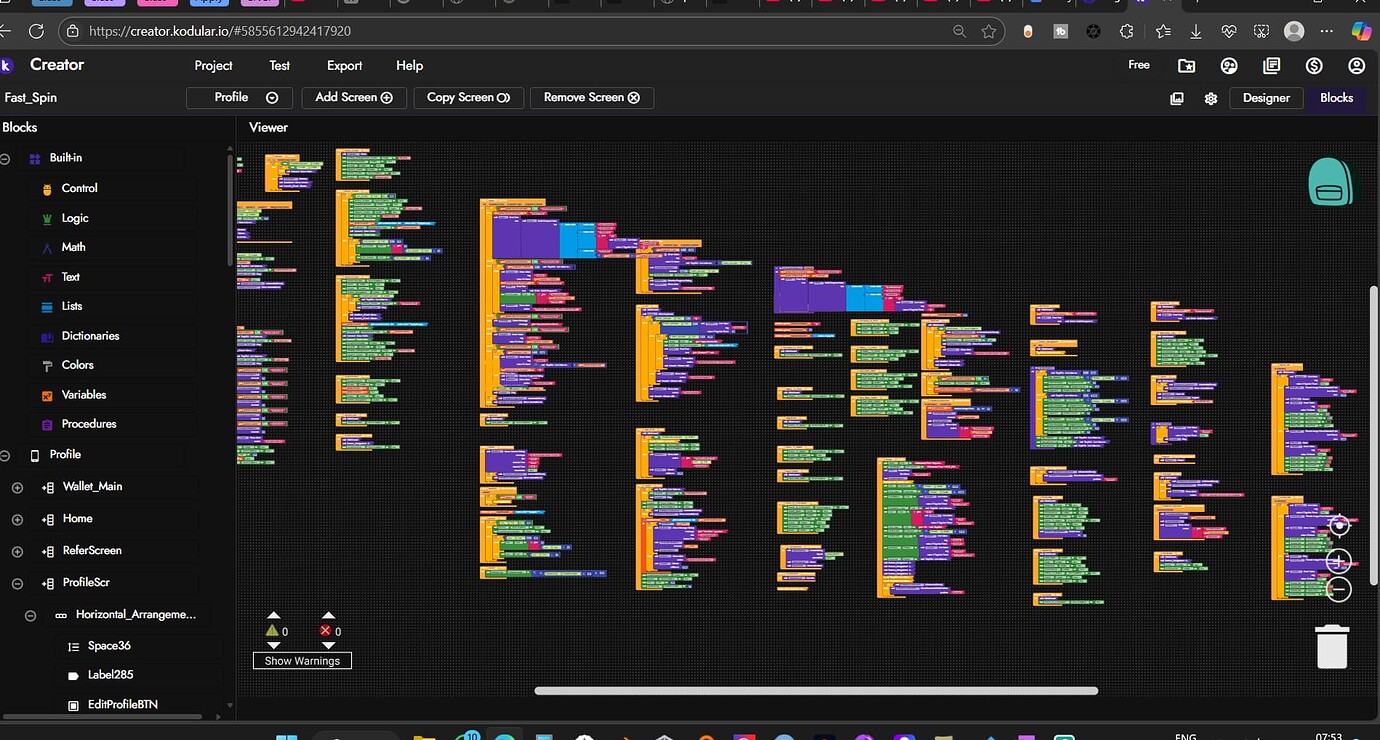Expand the Wallet_Main component tree node
1380x740 pixels.
coord(17,487)
